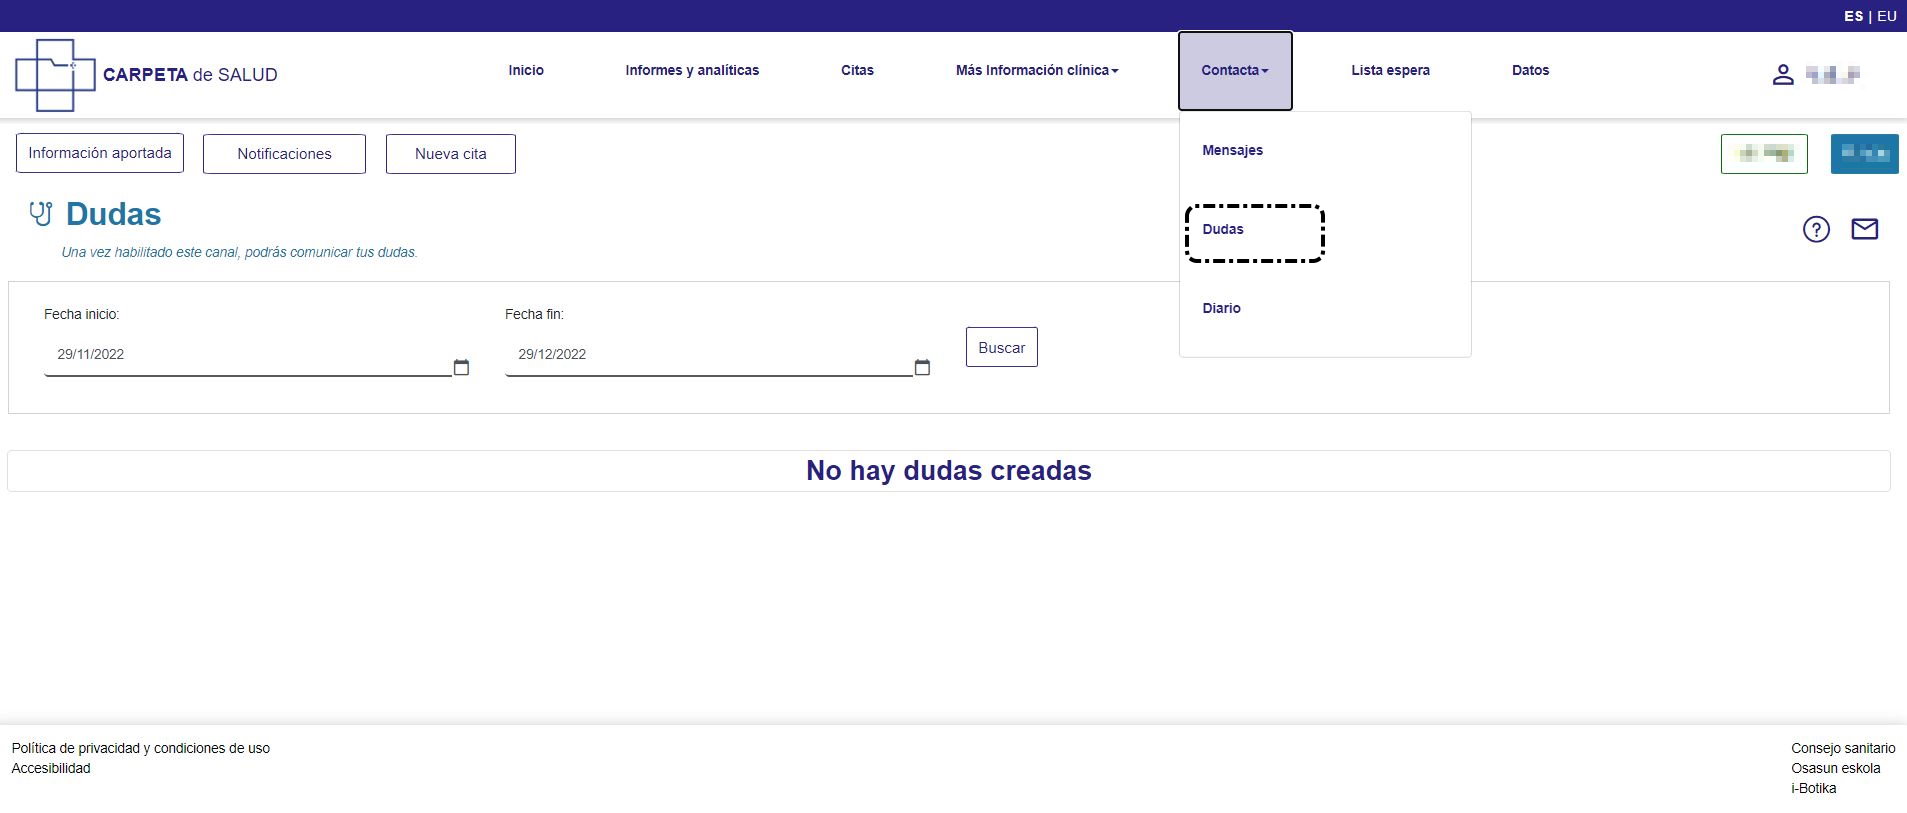The width and height of the screenshot is (1907, 813).
Task: Click the Notificaciones button
Action: 284,154
